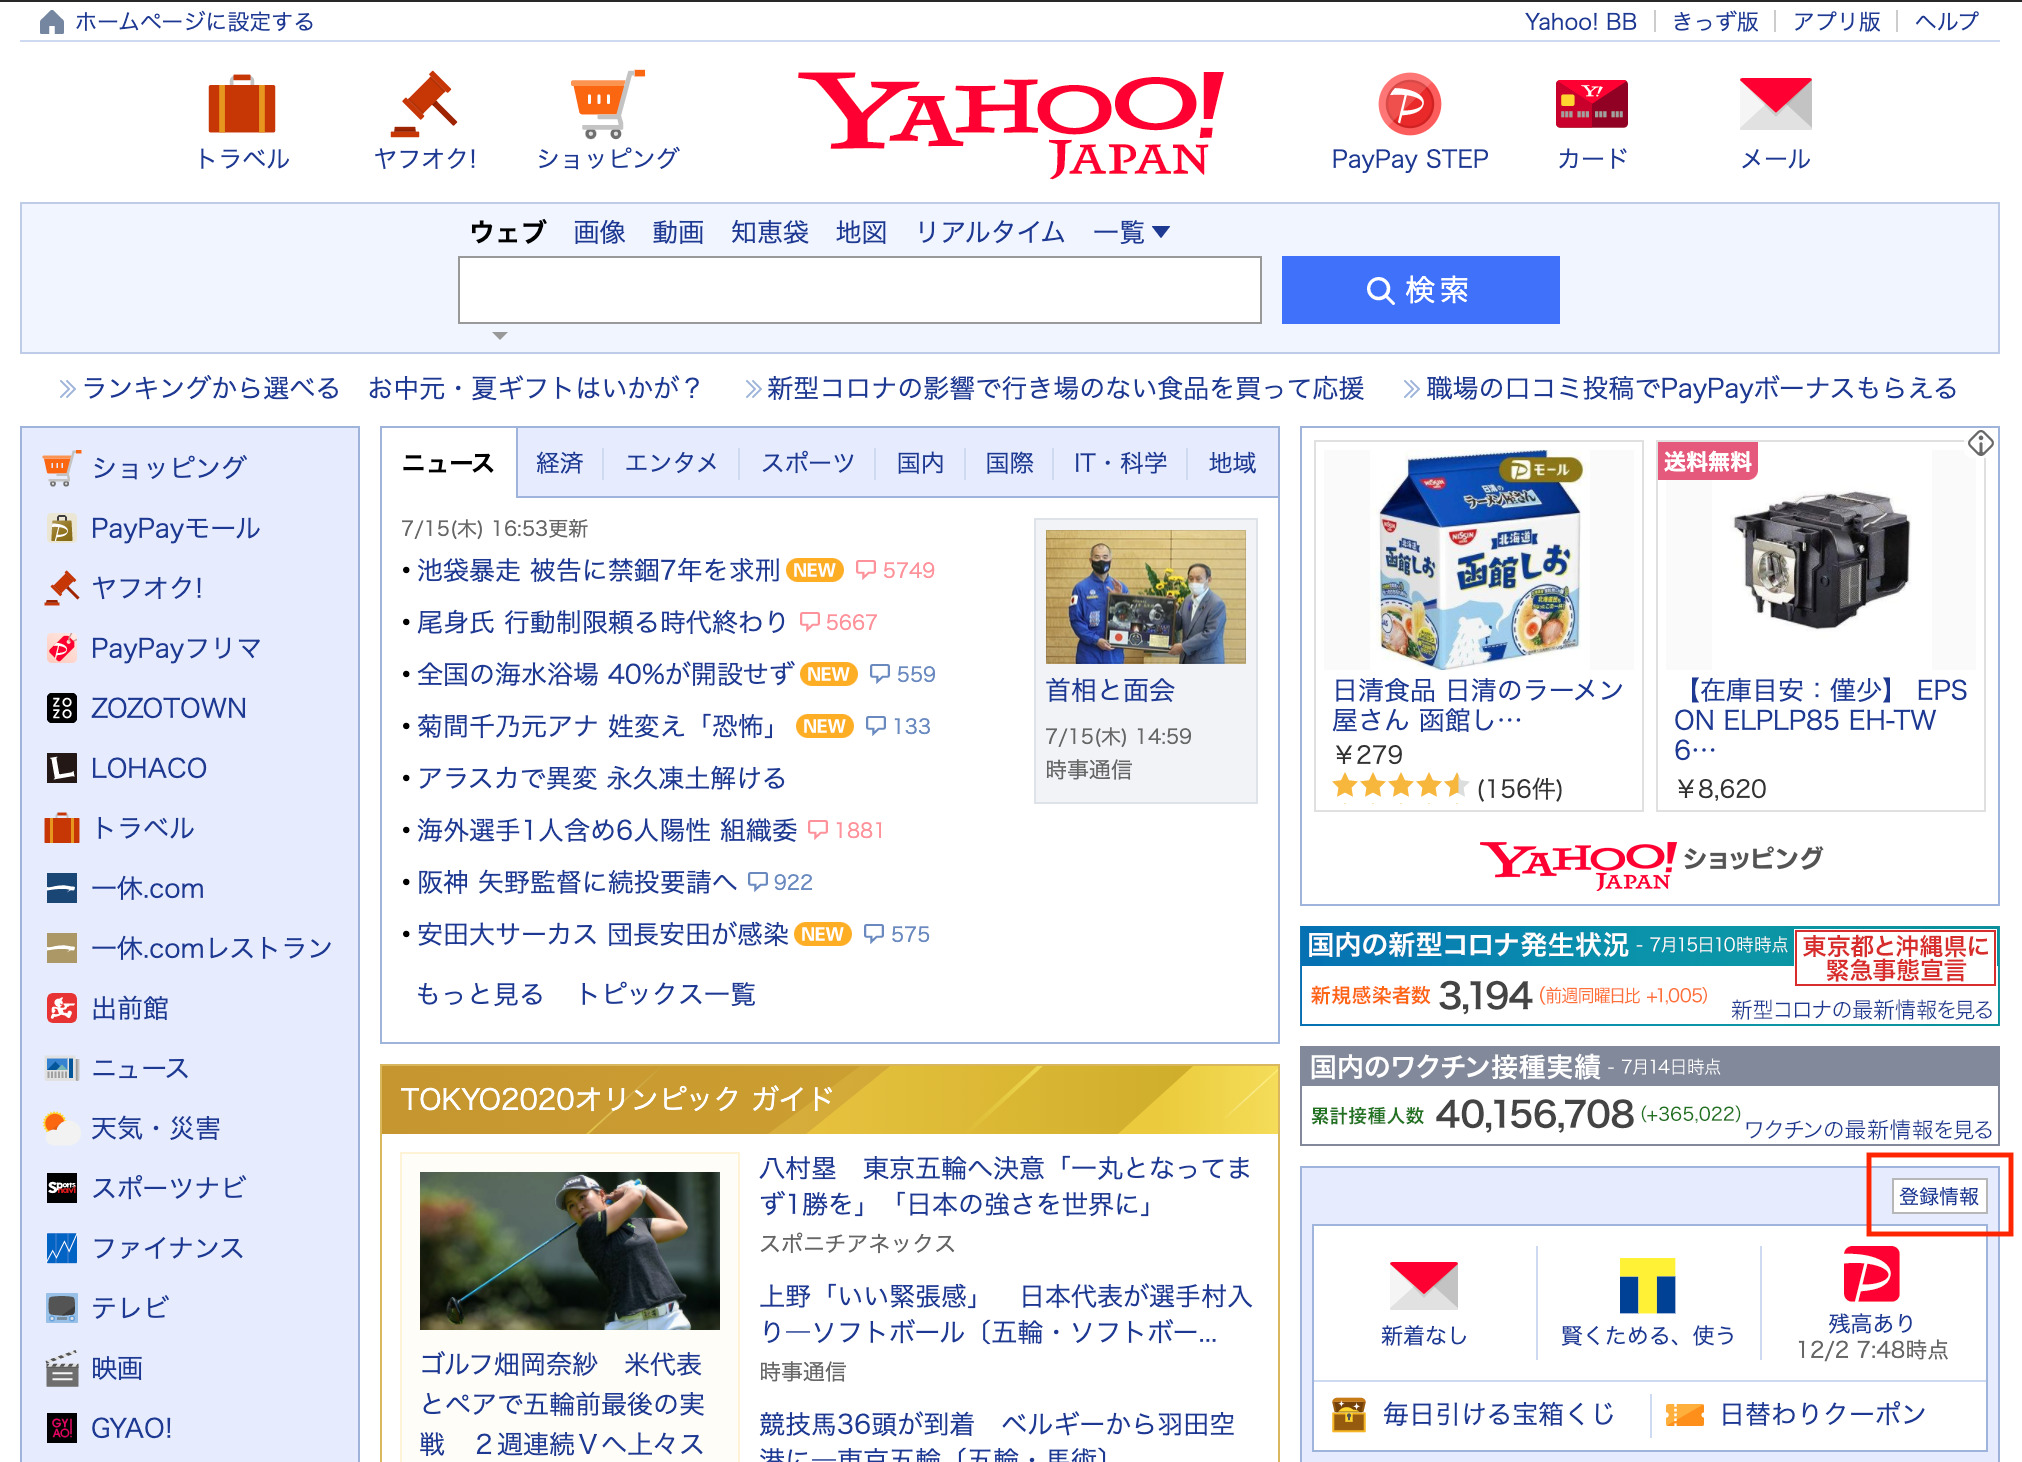Screen dimensions: 2022x1462
Task: Open the 八村塁 東京五輪へ決意 article link
Action: click(x=1005, y=1186)
